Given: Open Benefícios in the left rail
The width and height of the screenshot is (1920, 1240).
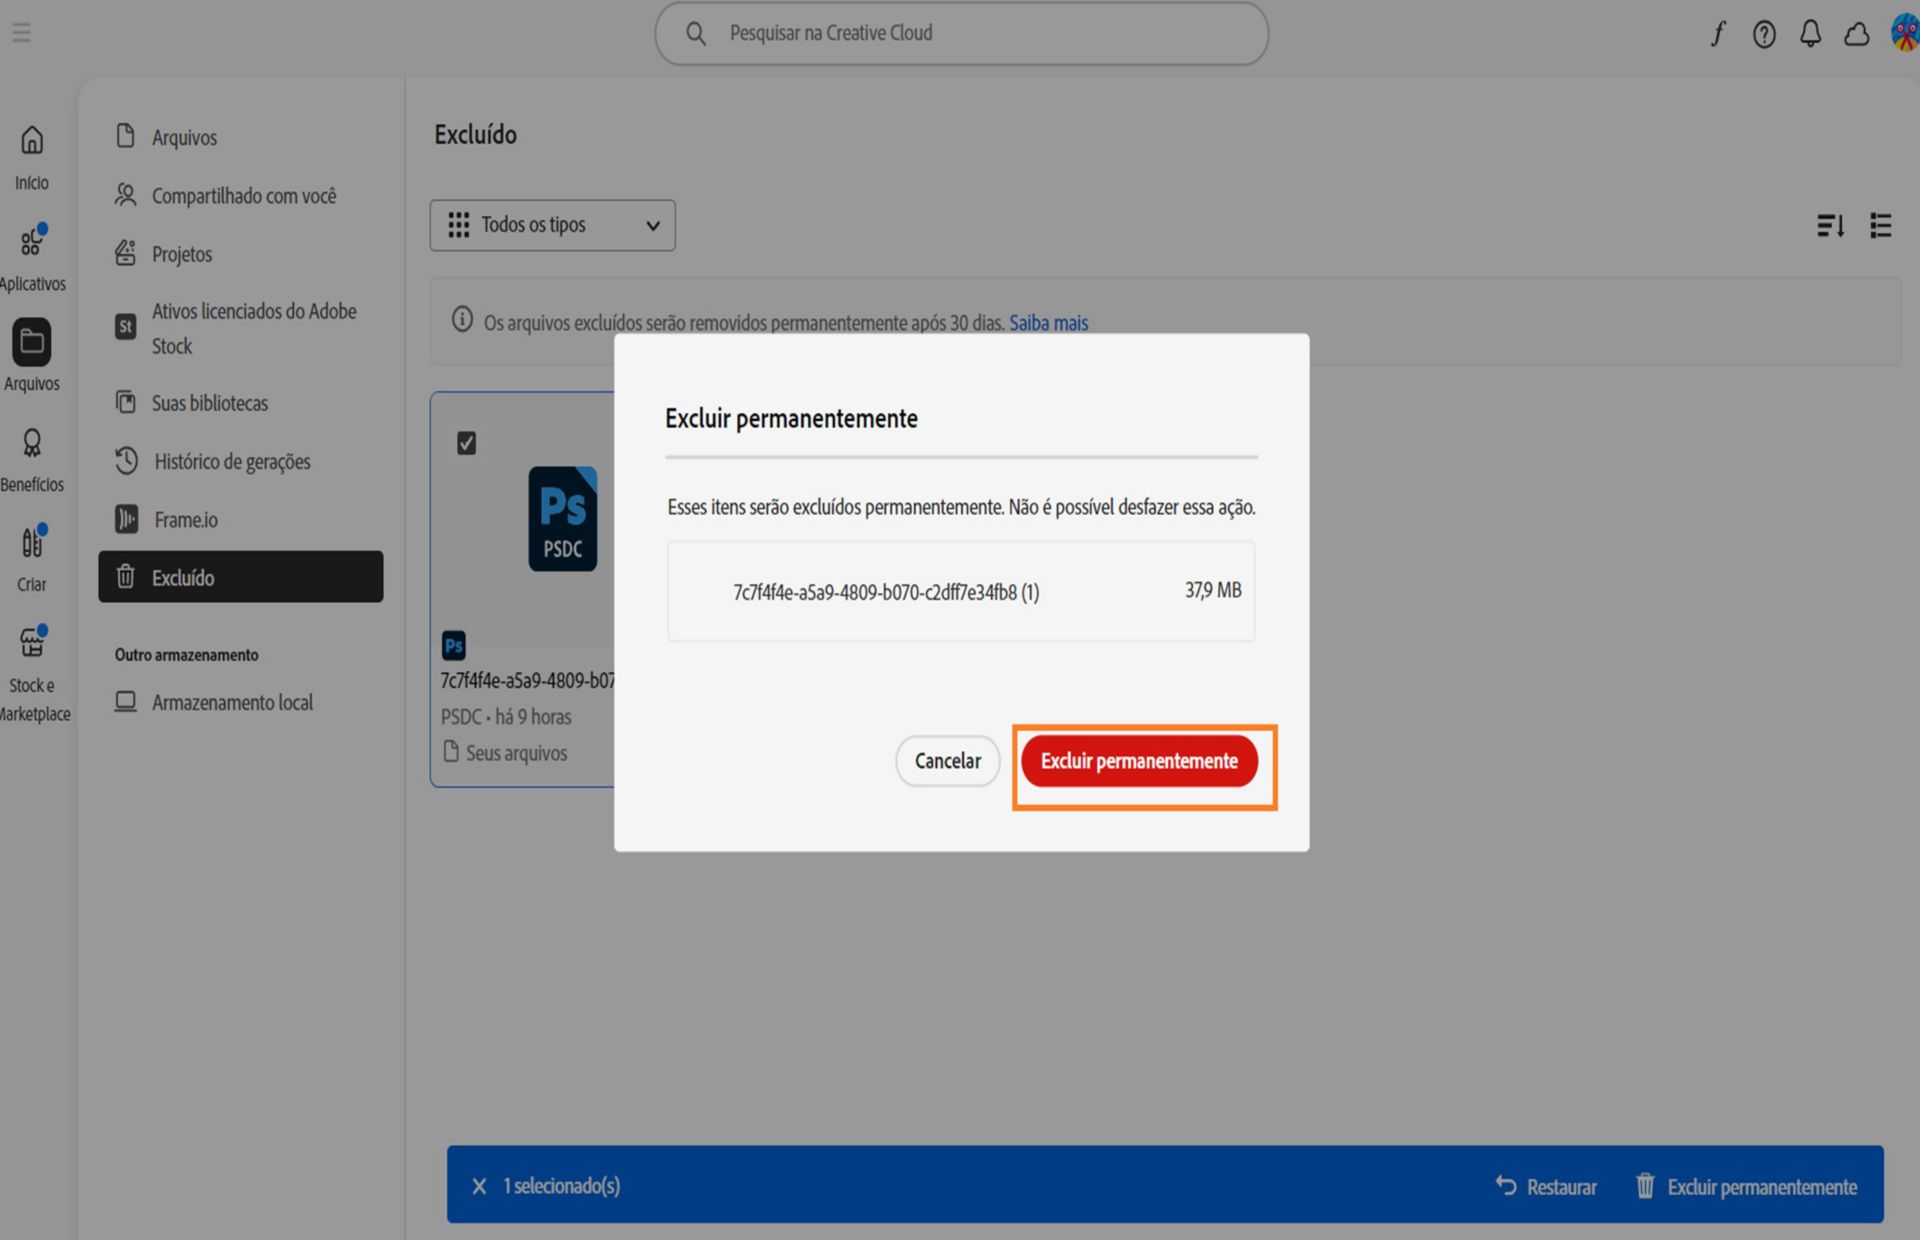Looking at the screenshot, I should coord(32,460).
